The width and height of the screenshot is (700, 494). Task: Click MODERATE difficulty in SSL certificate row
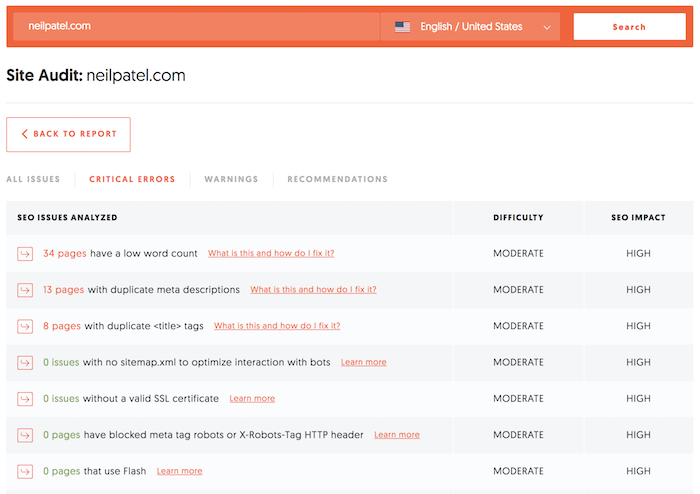point(518,399)
